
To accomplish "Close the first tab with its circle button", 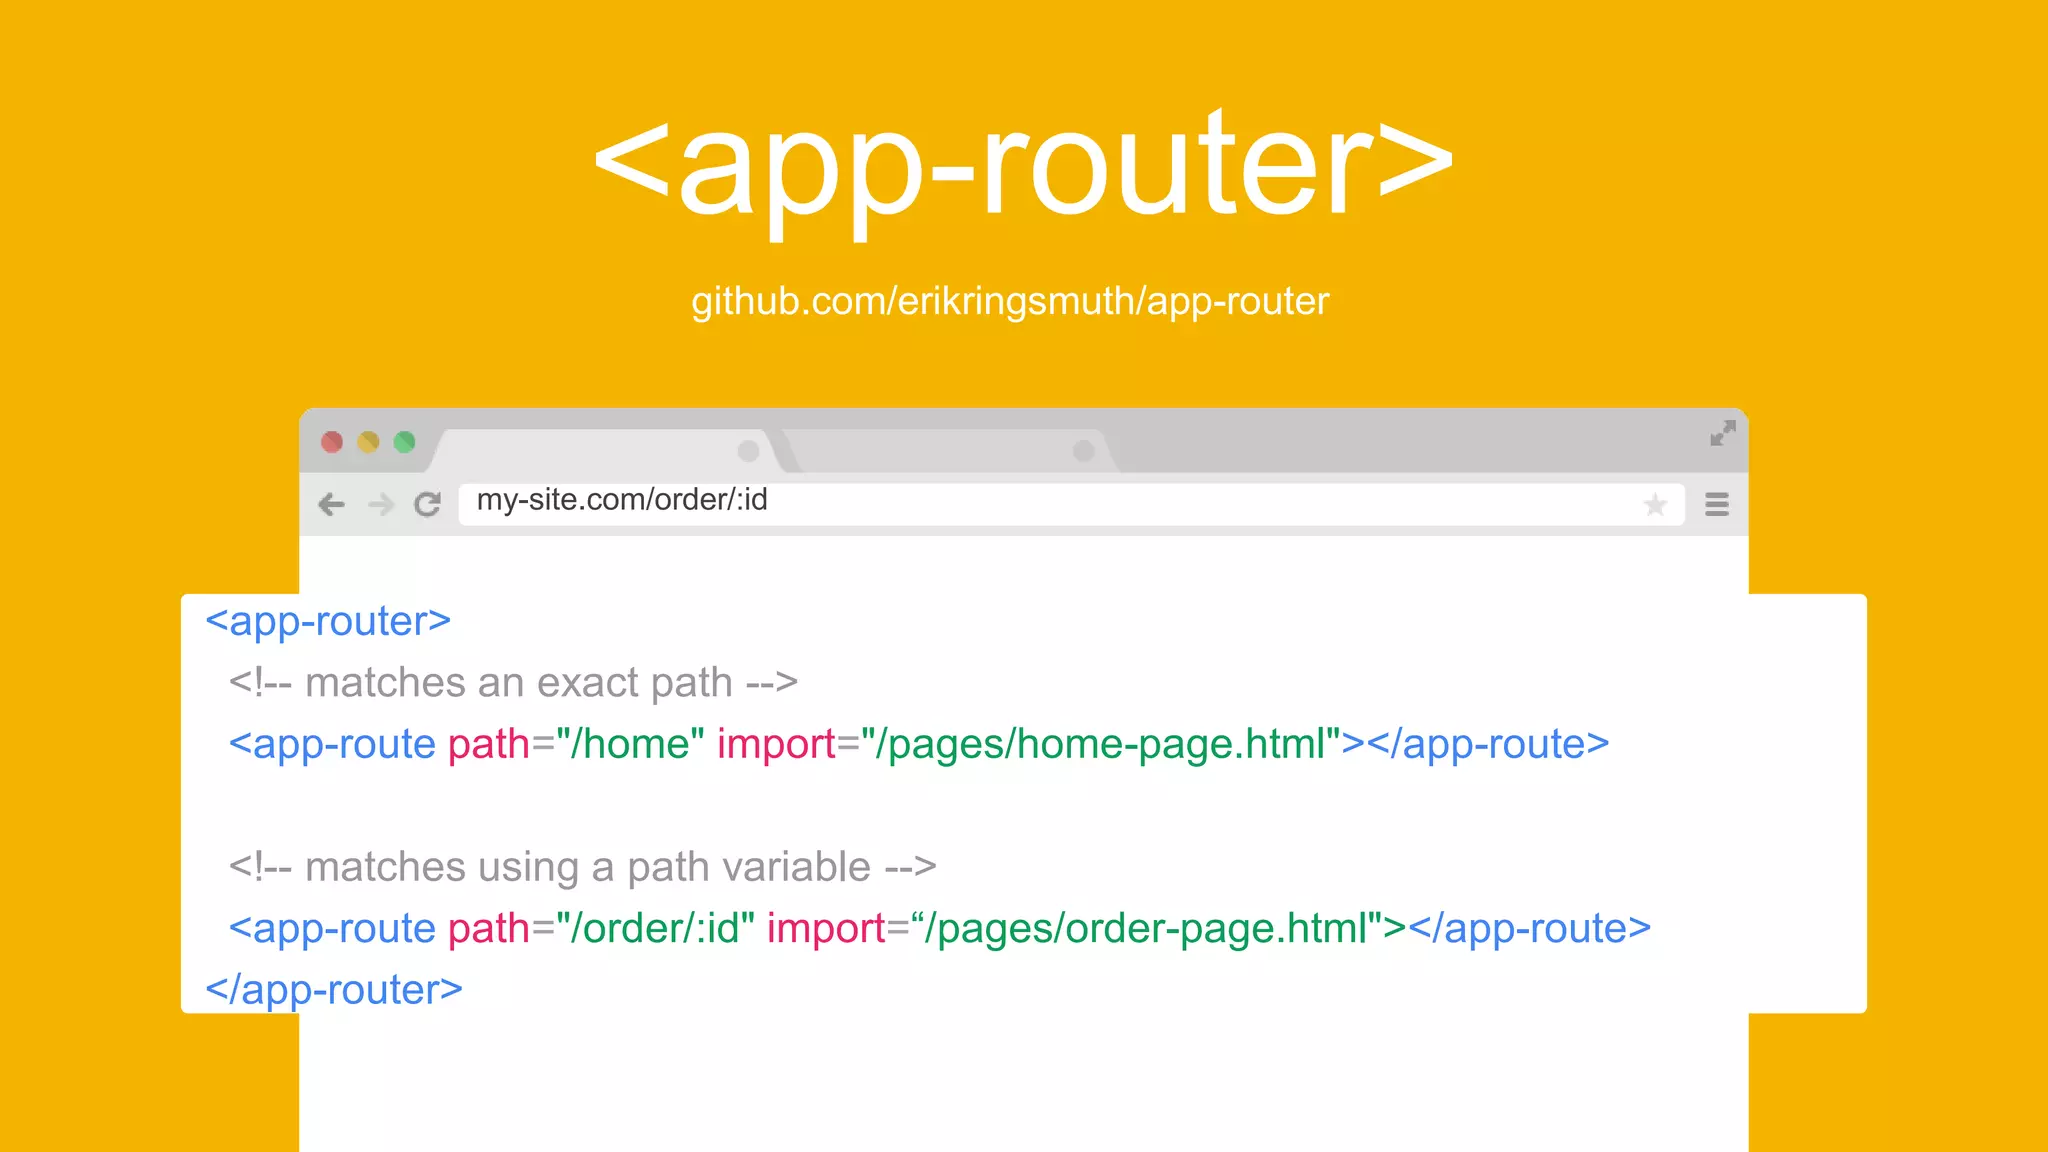I will (x=748, y=451).
